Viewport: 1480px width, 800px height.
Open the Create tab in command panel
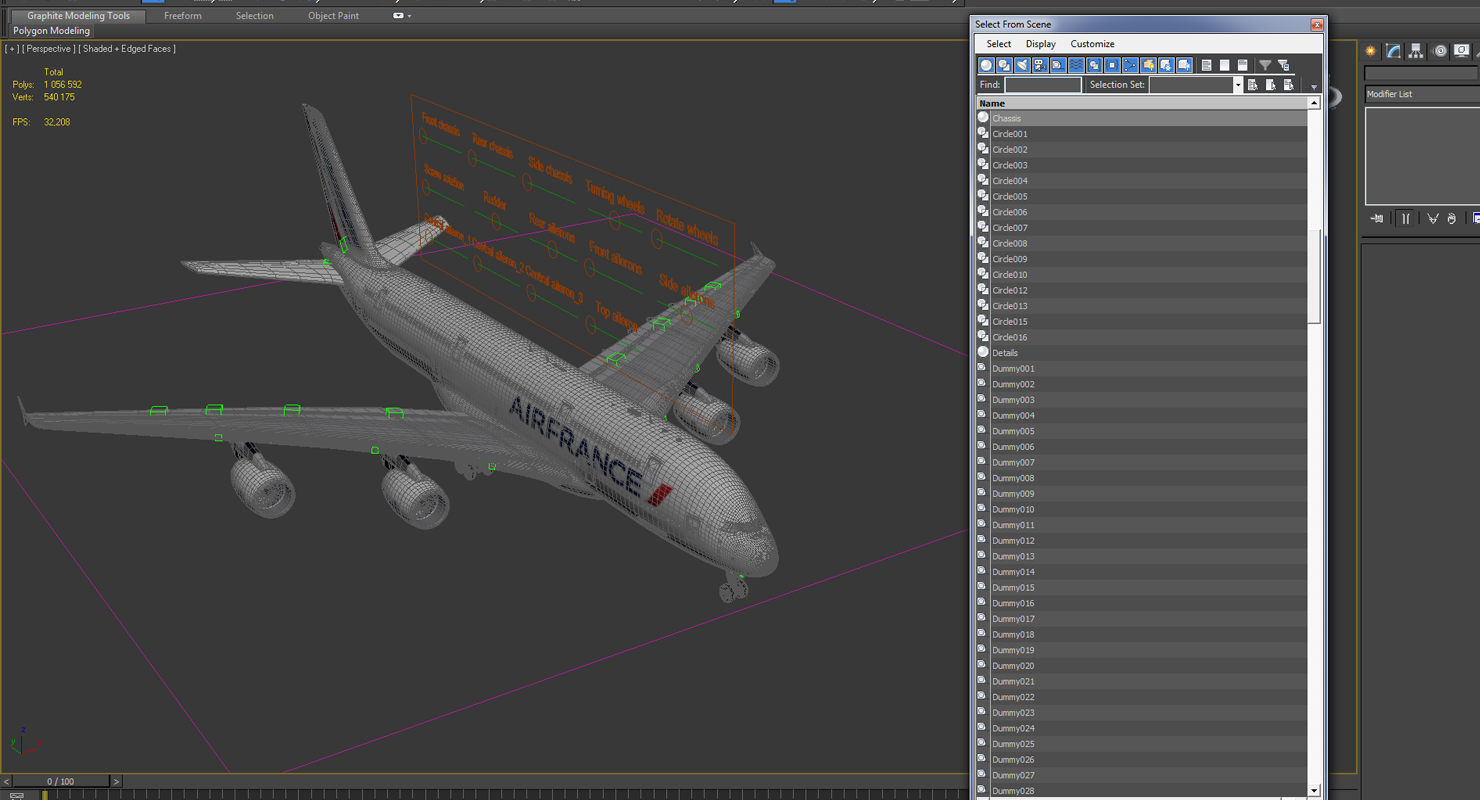[1370, 51]
